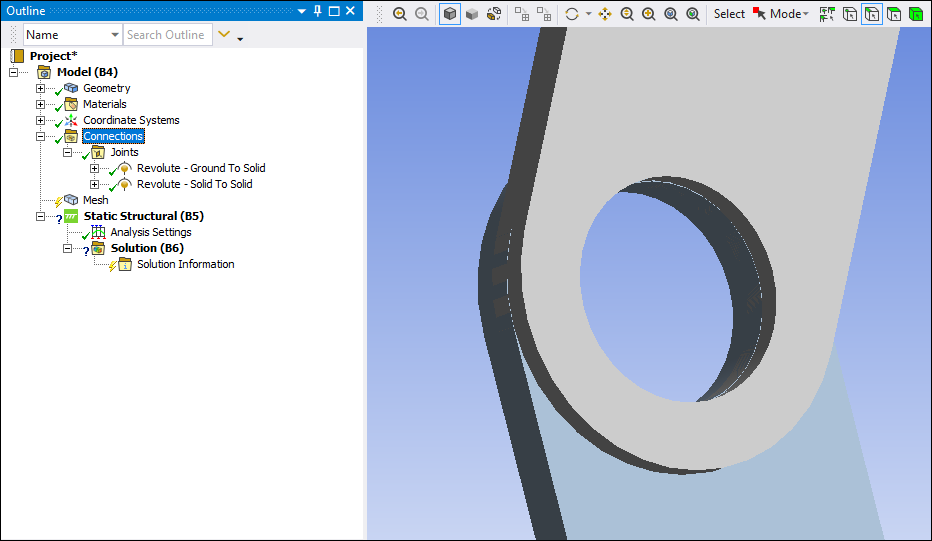Click the Search Outline input field
Viewport: 932px width, 541px height.
tap(167, 35)
